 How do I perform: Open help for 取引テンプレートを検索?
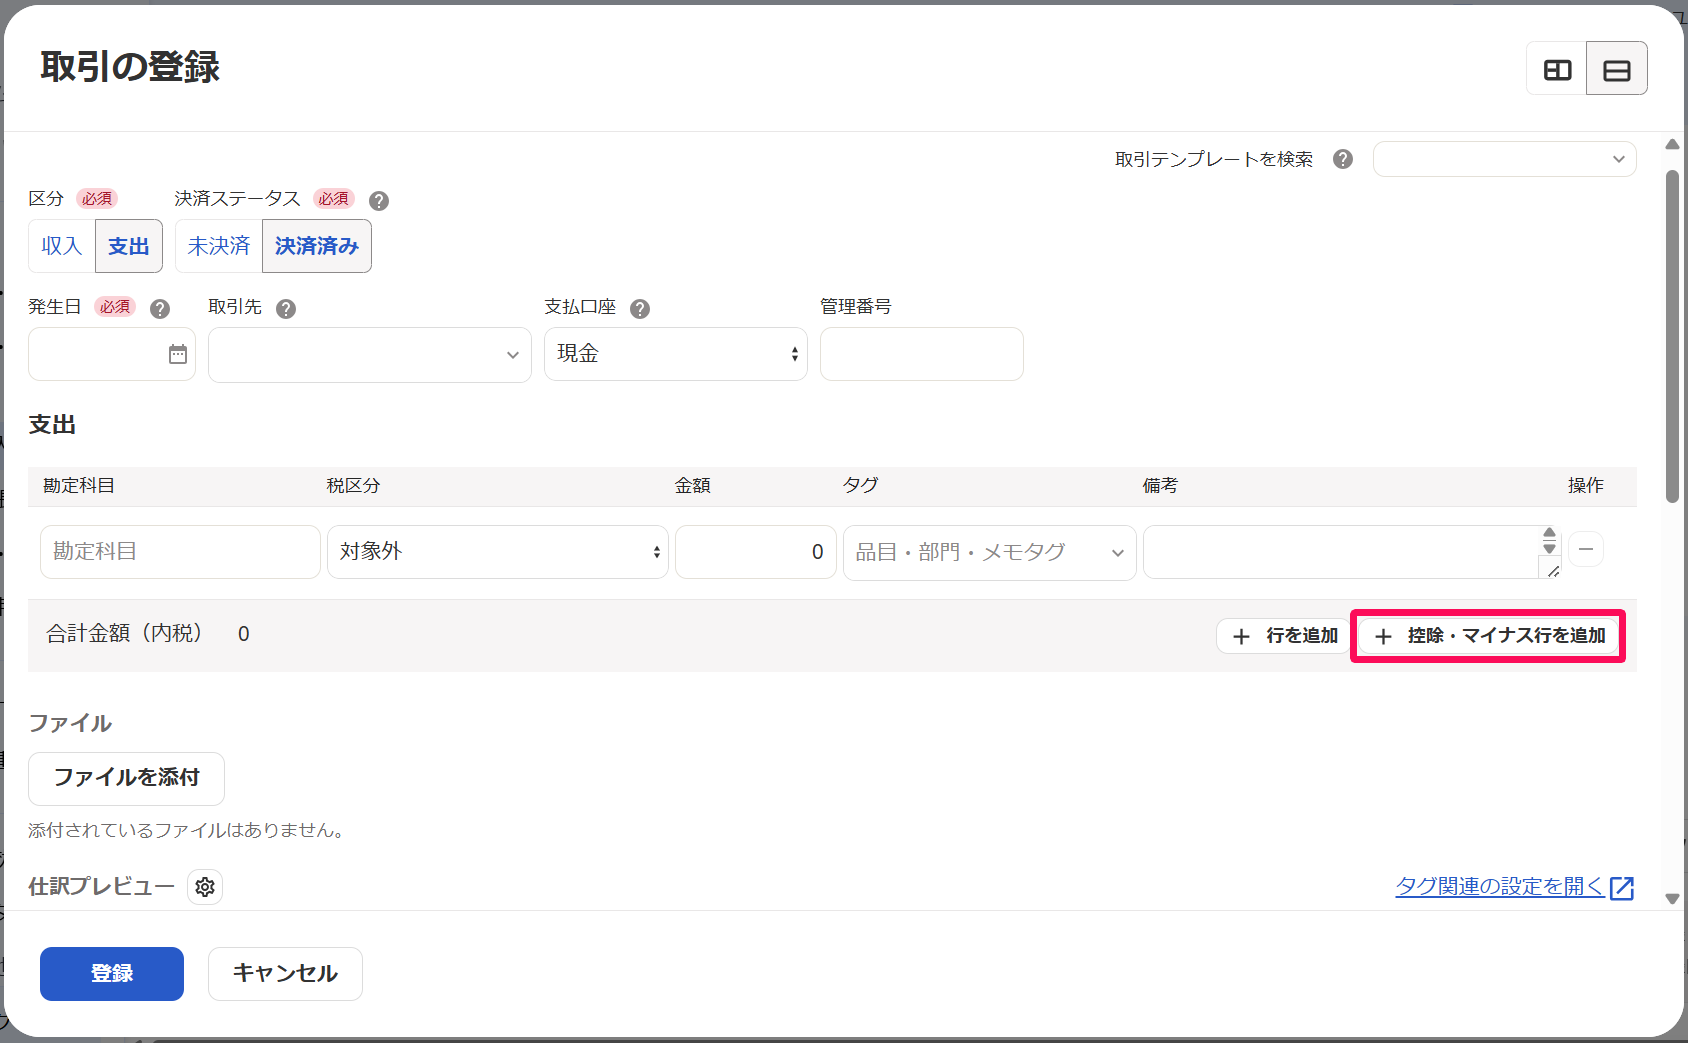pyautogui.click(x=1343, y=159)
